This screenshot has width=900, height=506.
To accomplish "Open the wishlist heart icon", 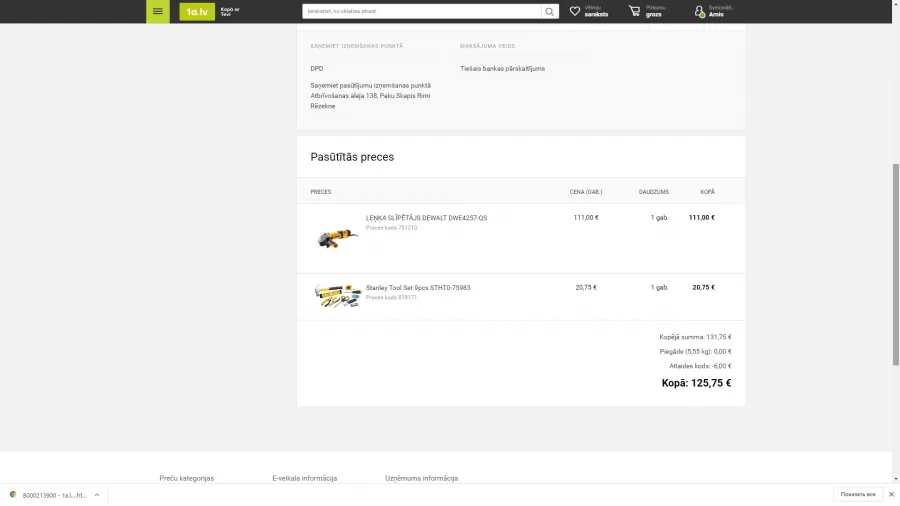I will [x=575, y=11].
